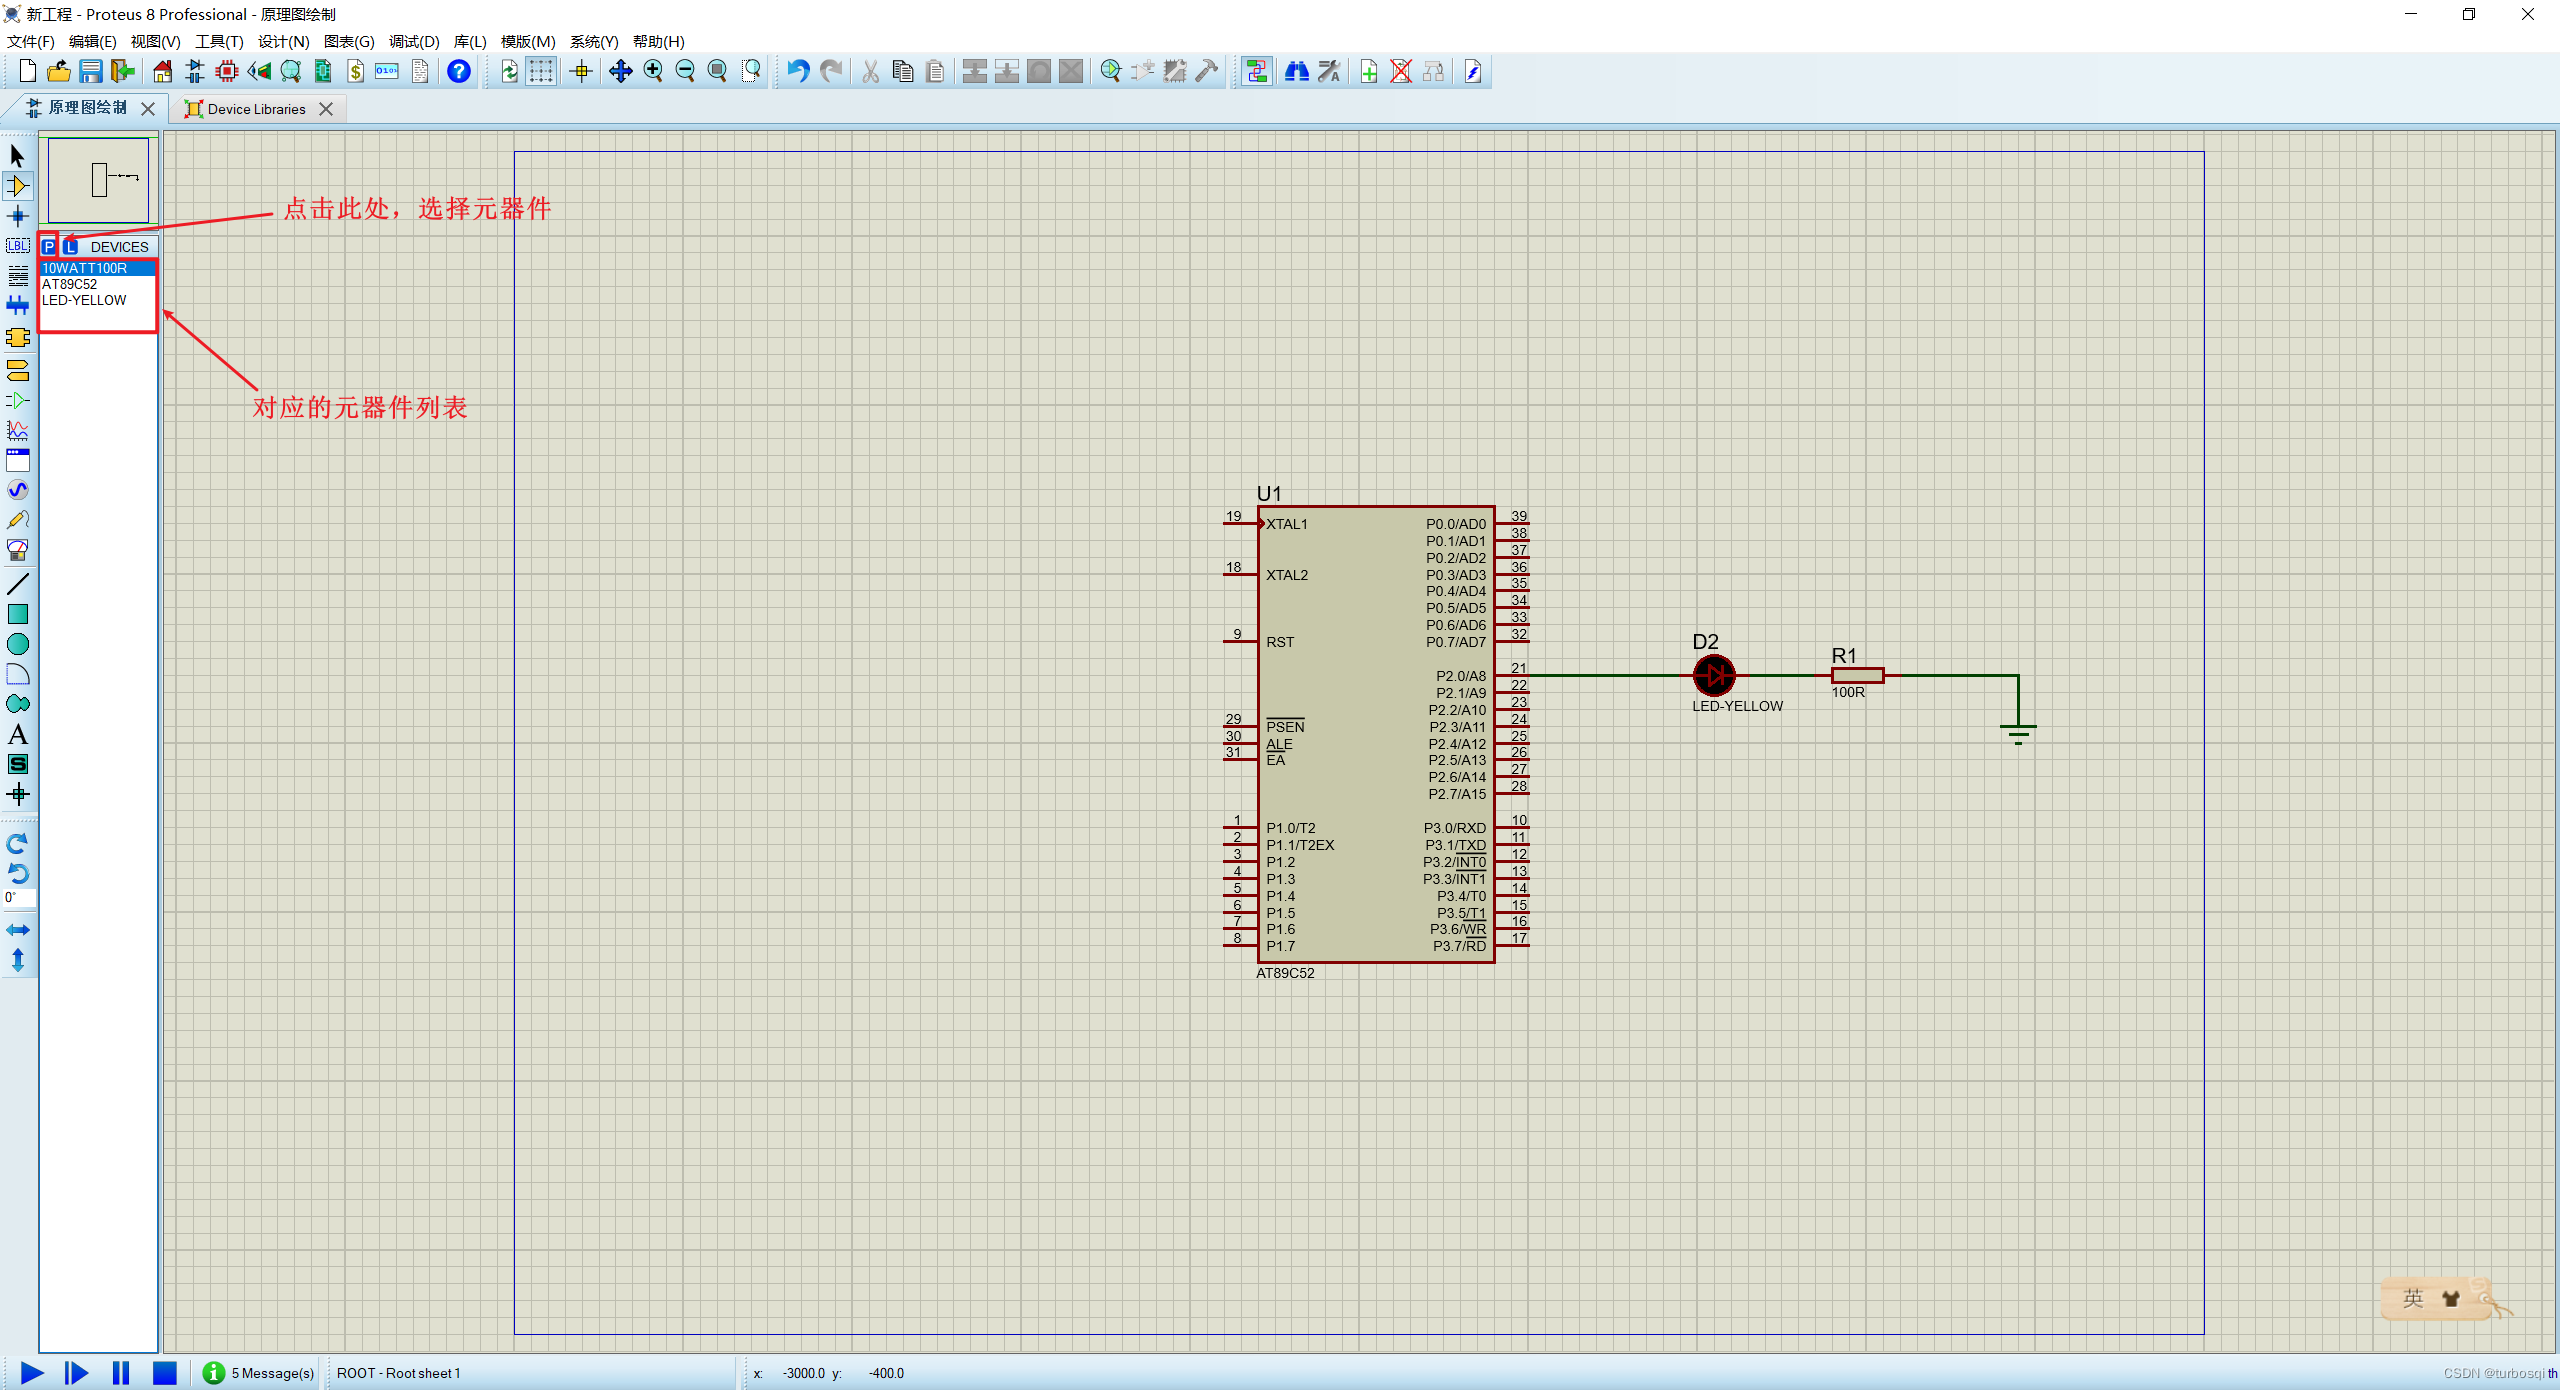This screenshot has height=1390, width=2560.
Task: Toggle grid display icon
Action: pyautogui.click(x=541, y=71)
